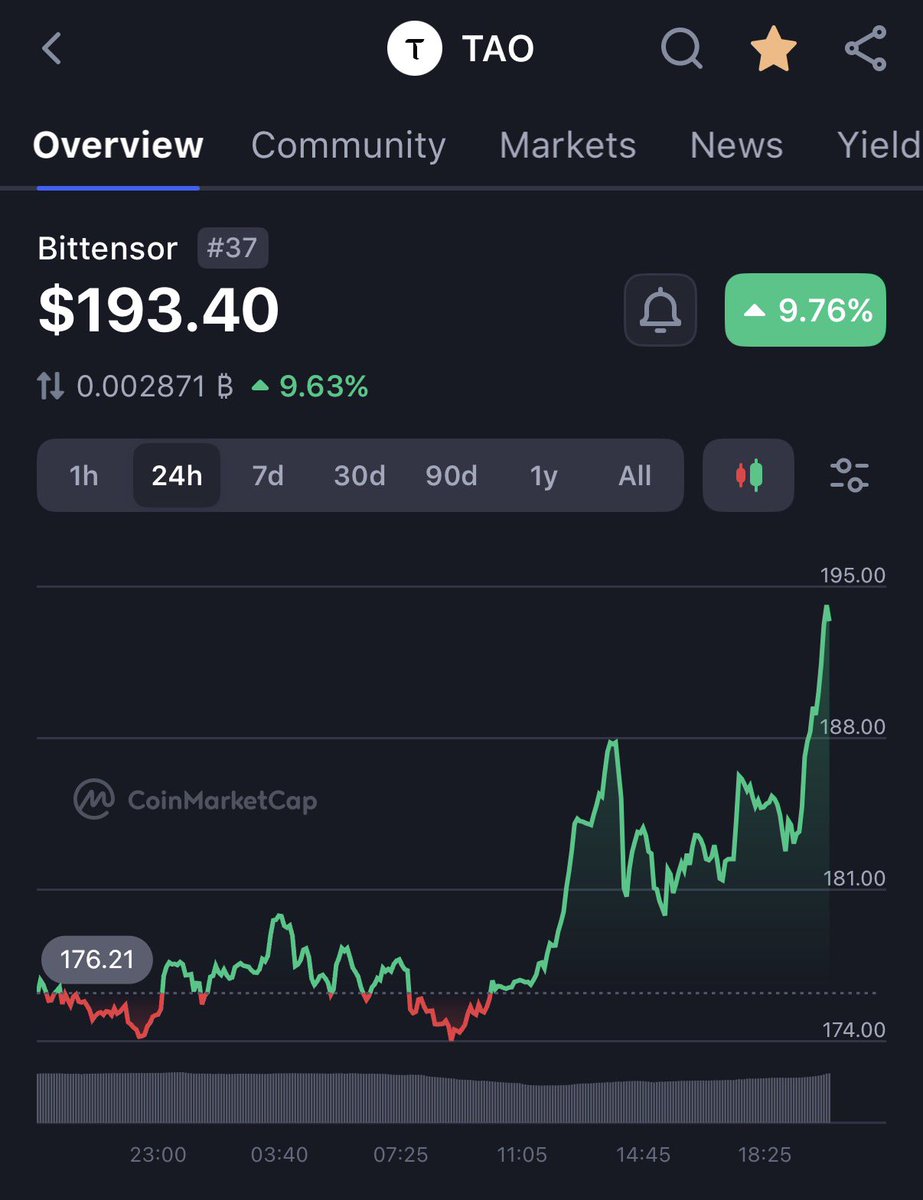This screenshot has height=1200, width=923.
Task: Tap the 176.21 opening price tag
Action: (97, 960)
